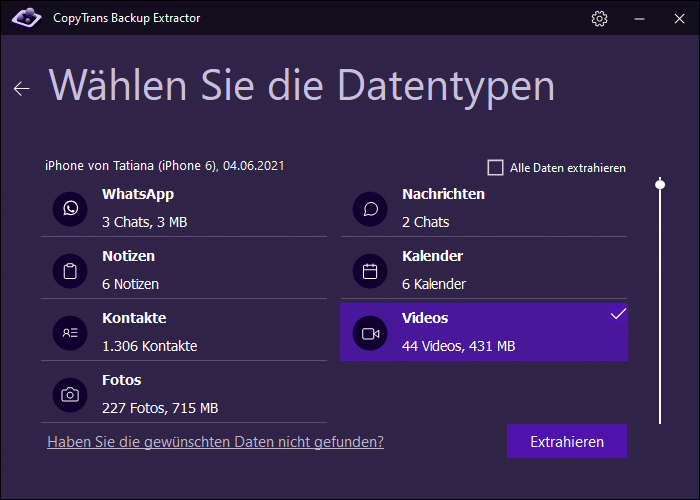
Task: Open settings via gear icon
Action: 599,18
